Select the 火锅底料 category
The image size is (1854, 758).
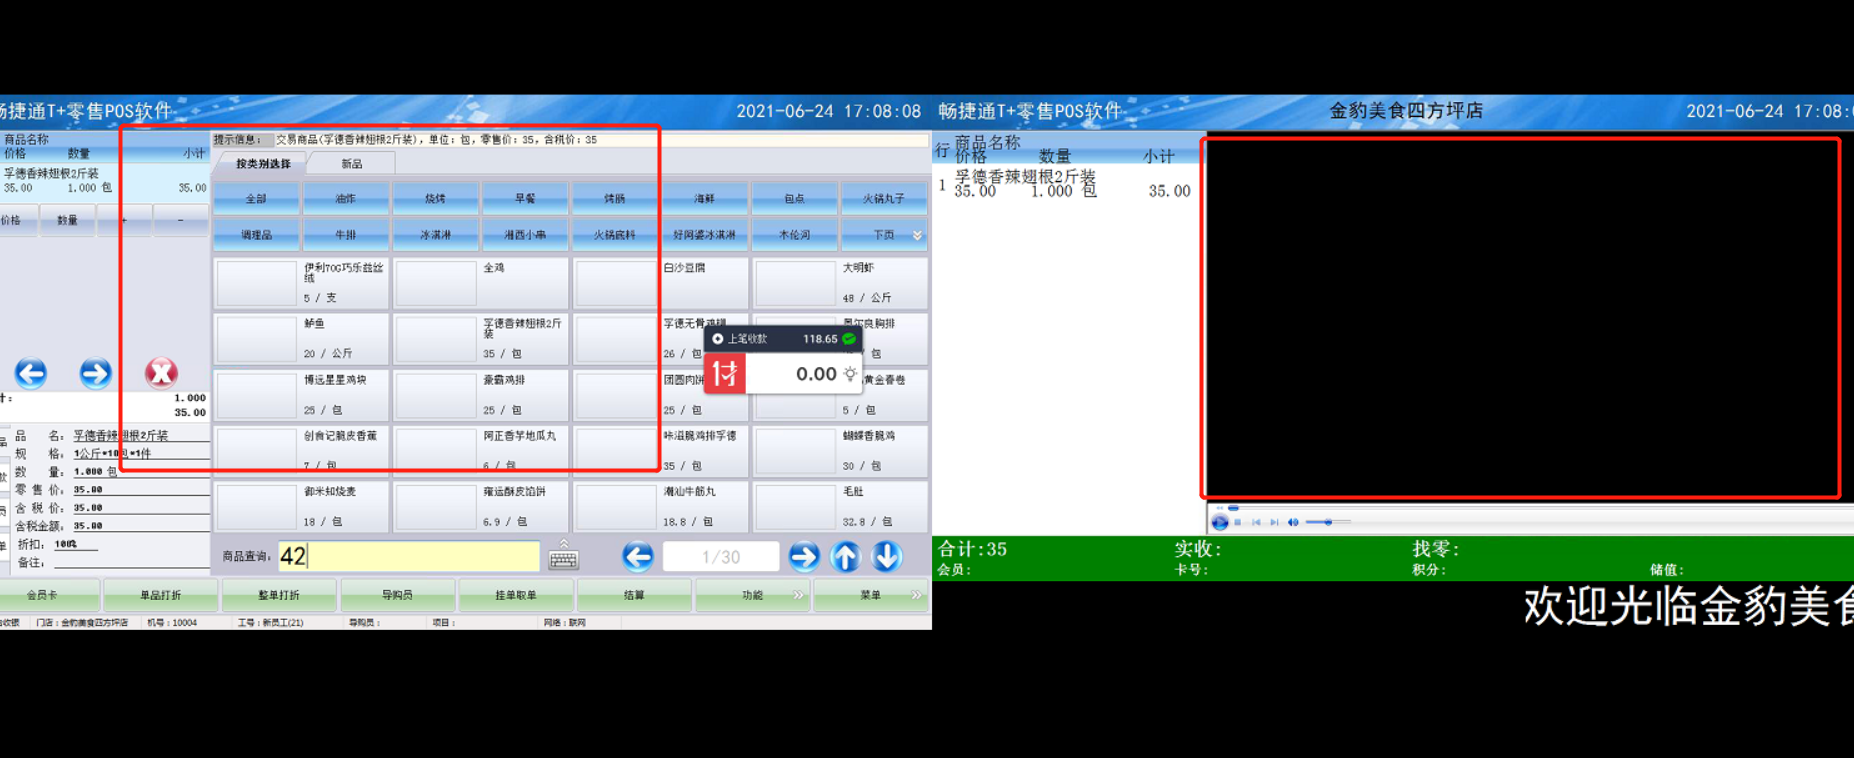click(x=614, y=235)
